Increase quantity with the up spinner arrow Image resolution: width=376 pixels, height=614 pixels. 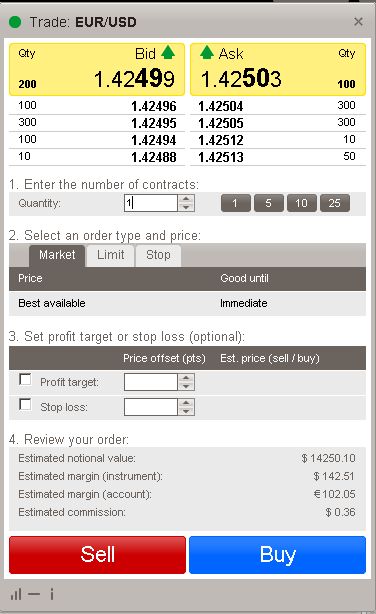coord(186,199)
